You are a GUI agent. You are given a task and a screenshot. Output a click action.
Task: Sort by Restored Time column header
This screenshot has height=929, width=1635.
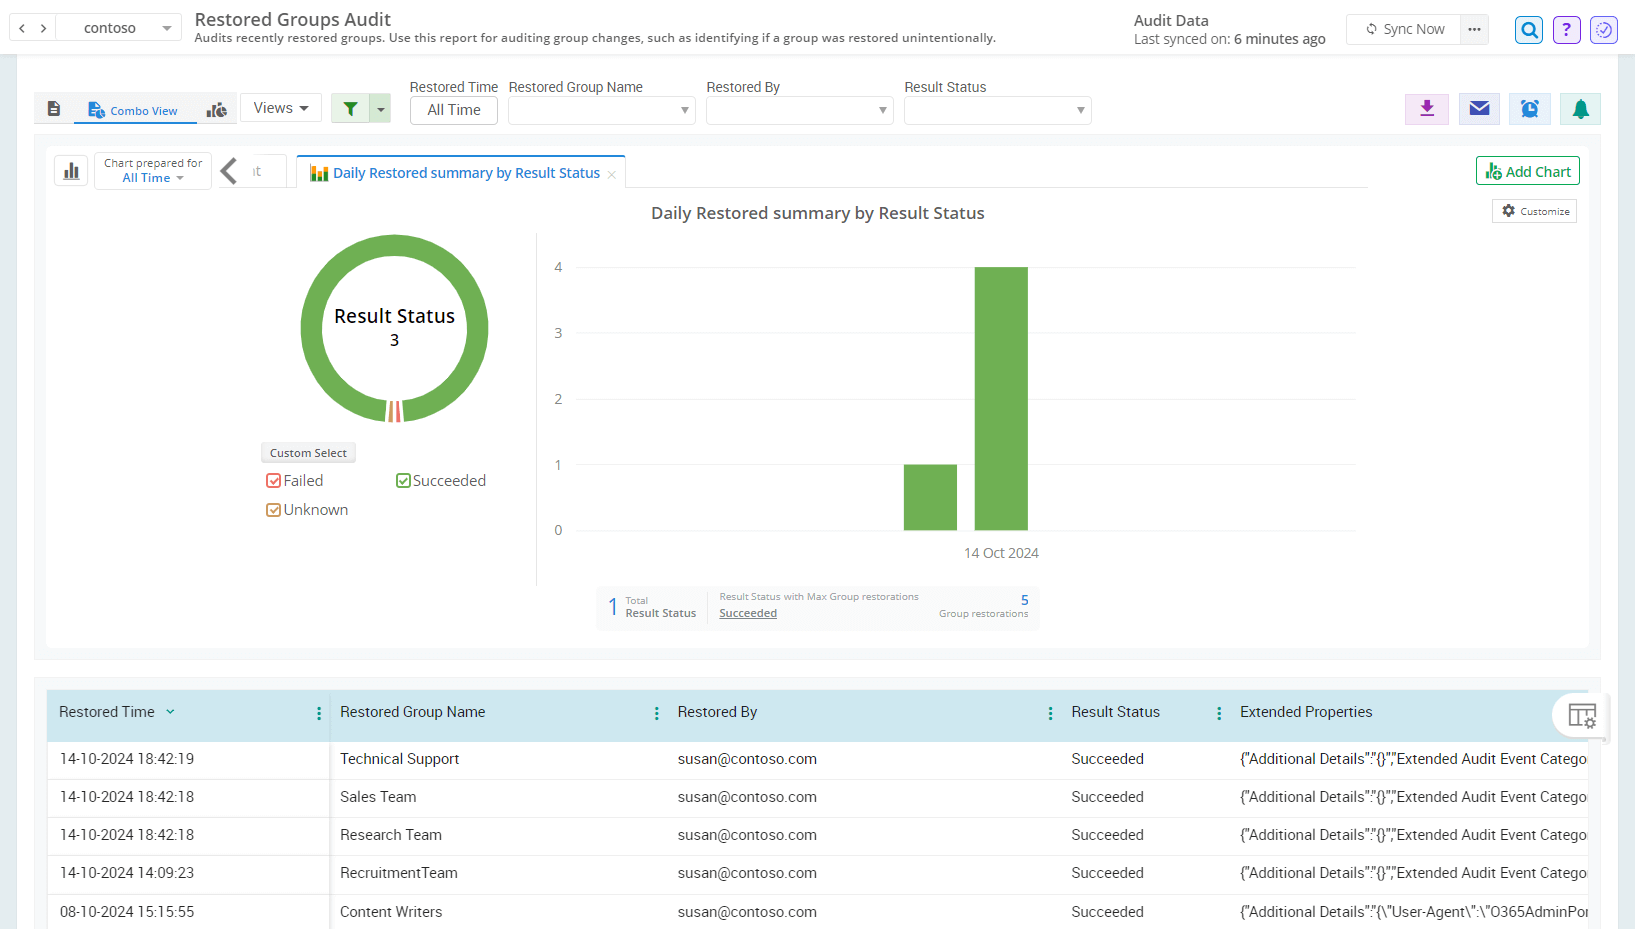coord(107,712)
